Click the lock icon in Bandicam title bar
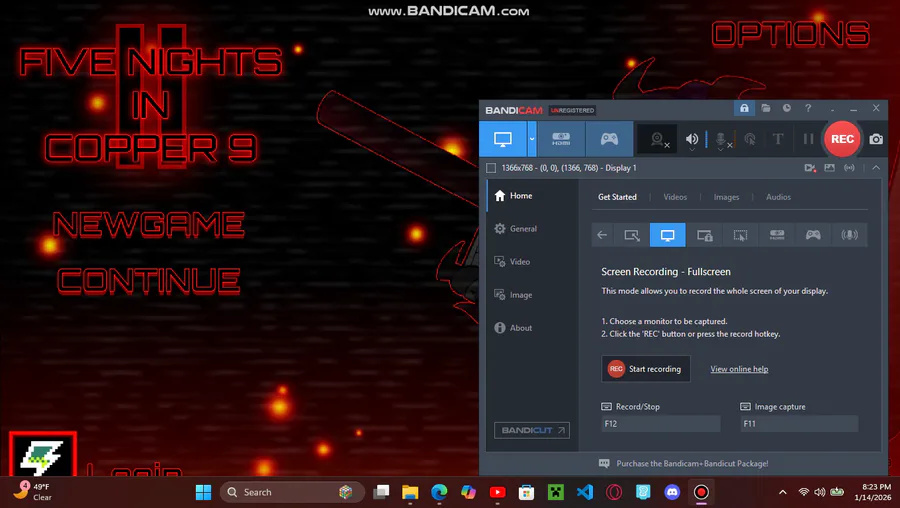 pyautogui.click(x=744, y=108)
